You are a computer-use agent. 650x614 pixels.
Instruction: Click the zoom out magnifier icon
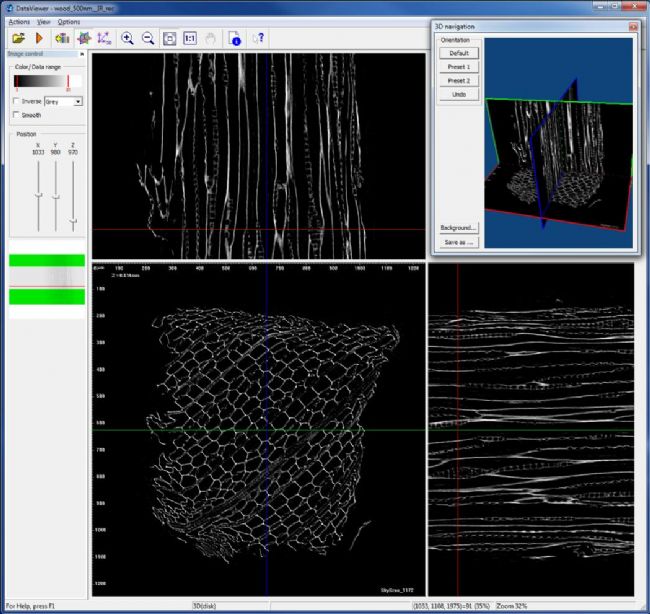coord(148,38)
